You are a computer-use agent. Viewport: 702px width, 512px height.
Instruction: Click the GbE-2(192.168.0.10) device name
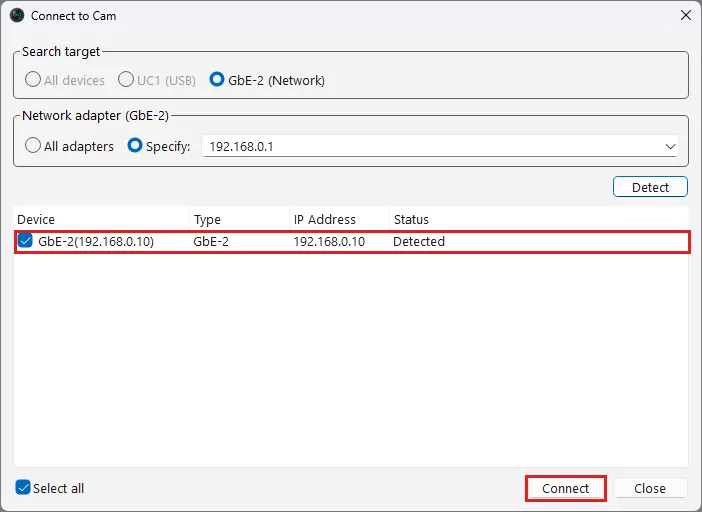96,242
